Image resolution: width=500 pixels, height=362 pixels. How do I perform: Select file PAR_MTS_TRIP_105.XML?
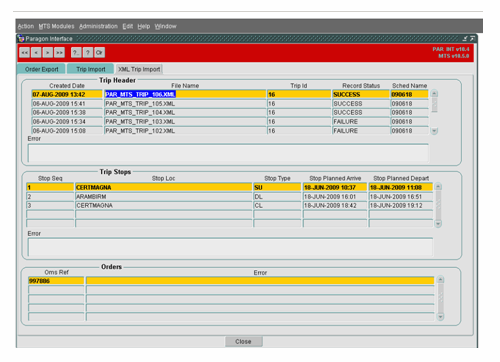tap(185, 104)
